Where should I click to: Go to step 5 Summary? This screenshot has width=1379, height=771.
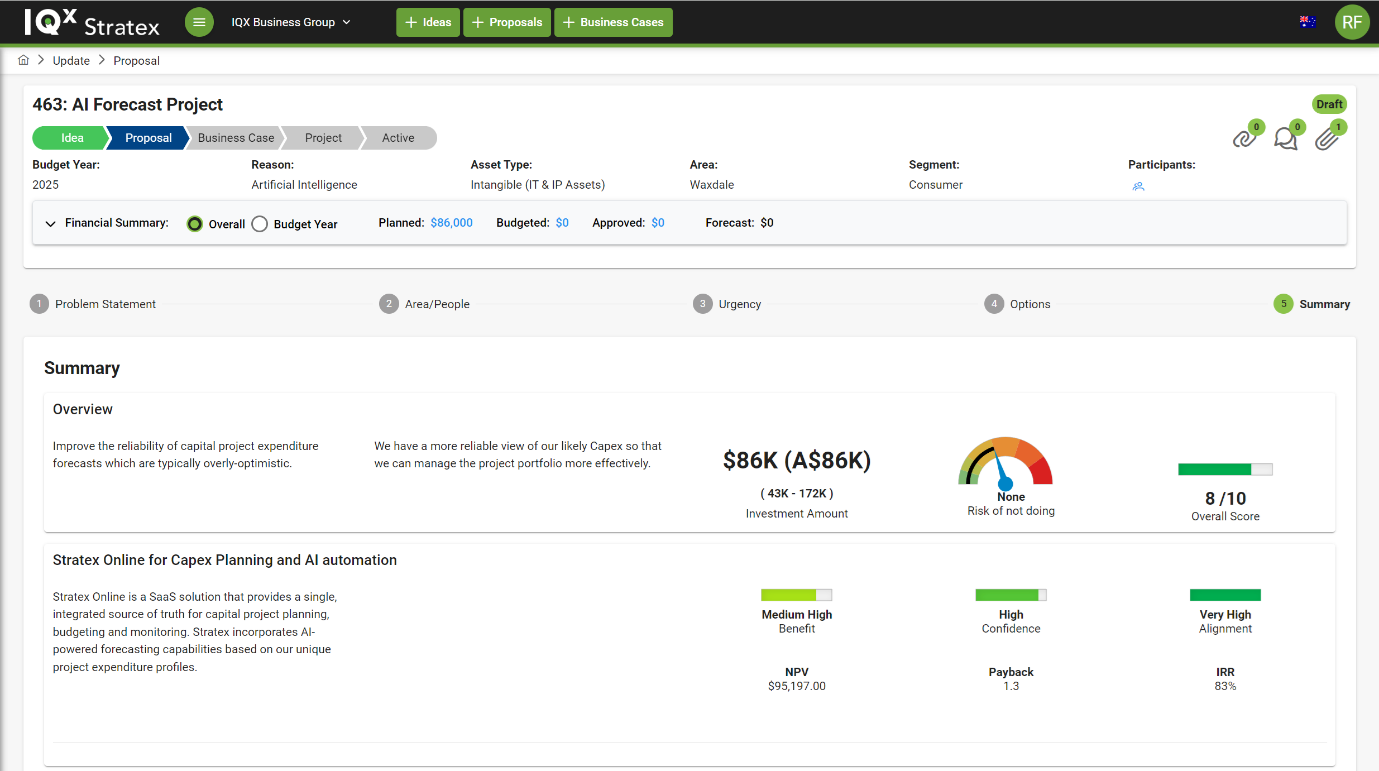click(x=1312, y=304)
